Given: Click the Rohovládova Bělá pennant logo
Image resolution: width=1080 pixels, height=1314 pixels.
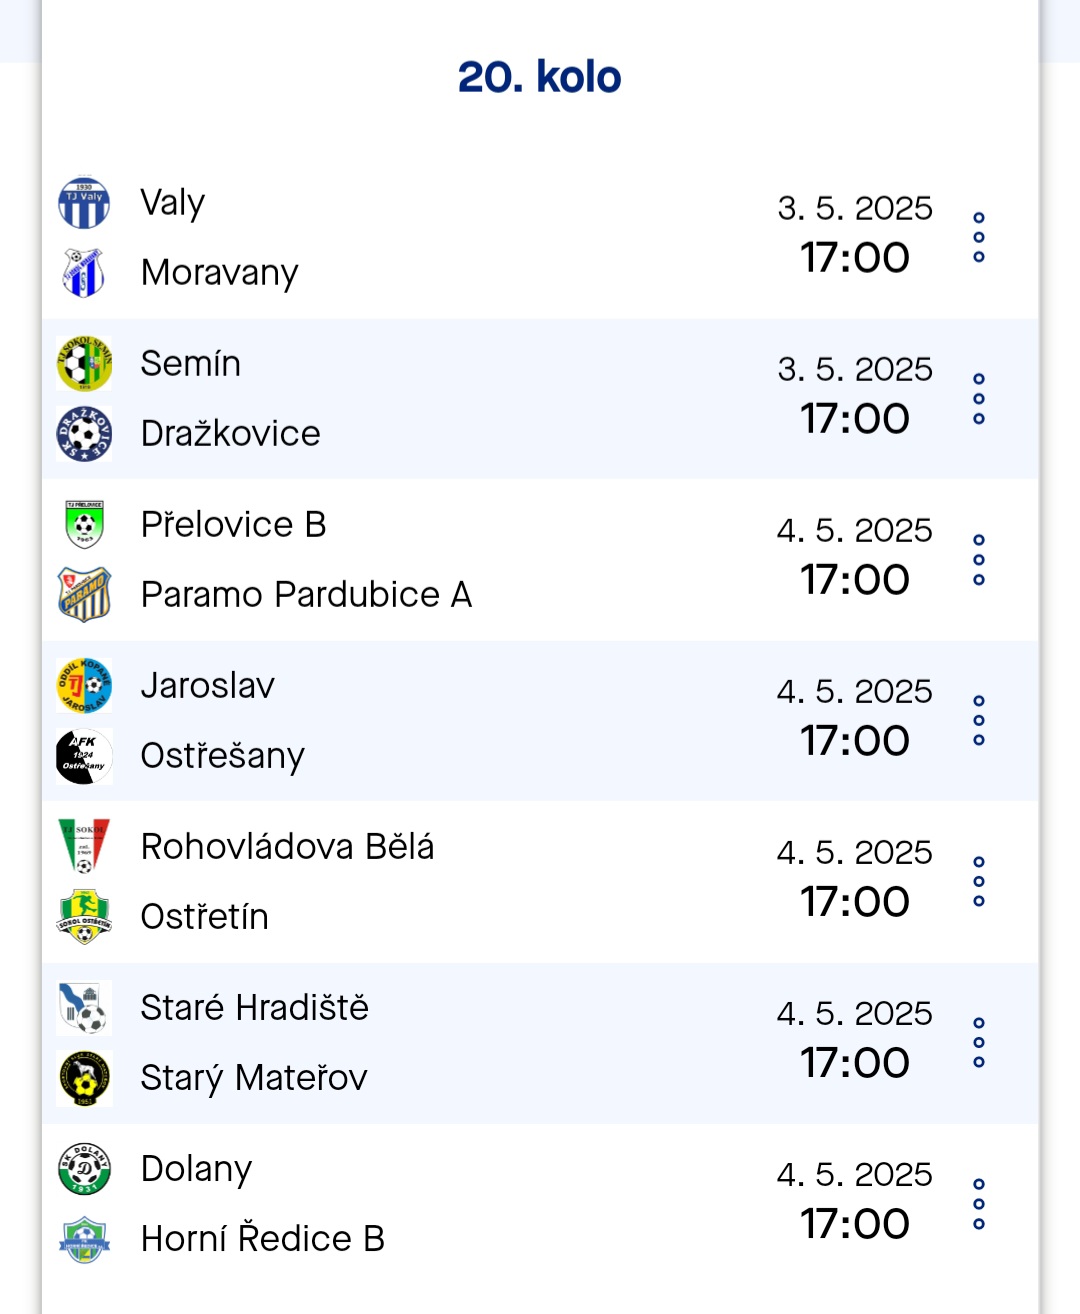Looking at the screenshot, I should 84,847.
